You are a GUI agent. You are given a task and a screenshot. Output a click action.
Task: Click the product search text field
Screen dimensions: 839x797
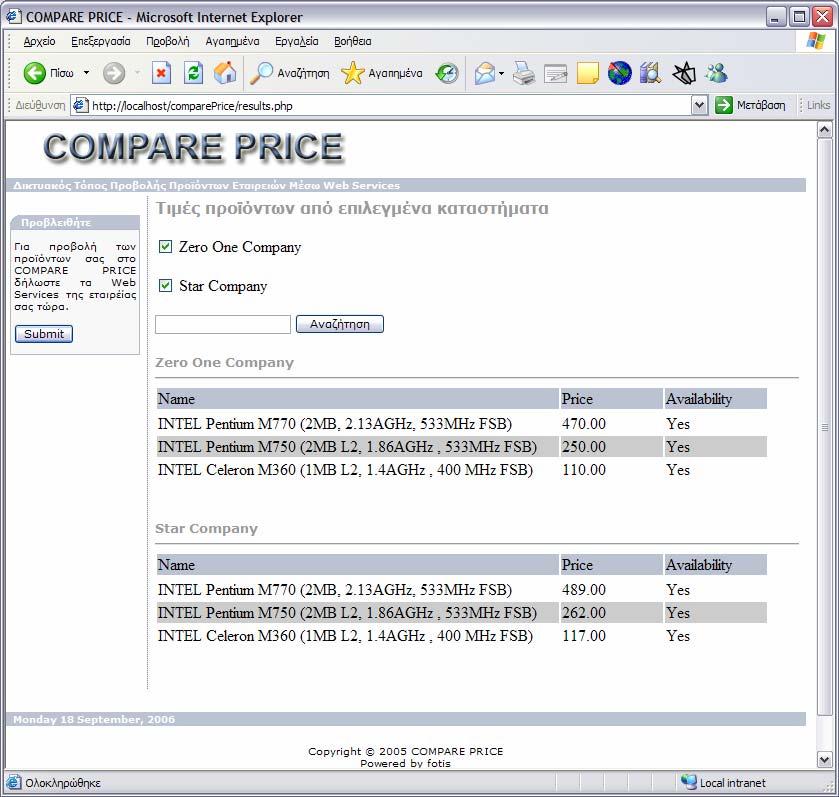(223, 324)
